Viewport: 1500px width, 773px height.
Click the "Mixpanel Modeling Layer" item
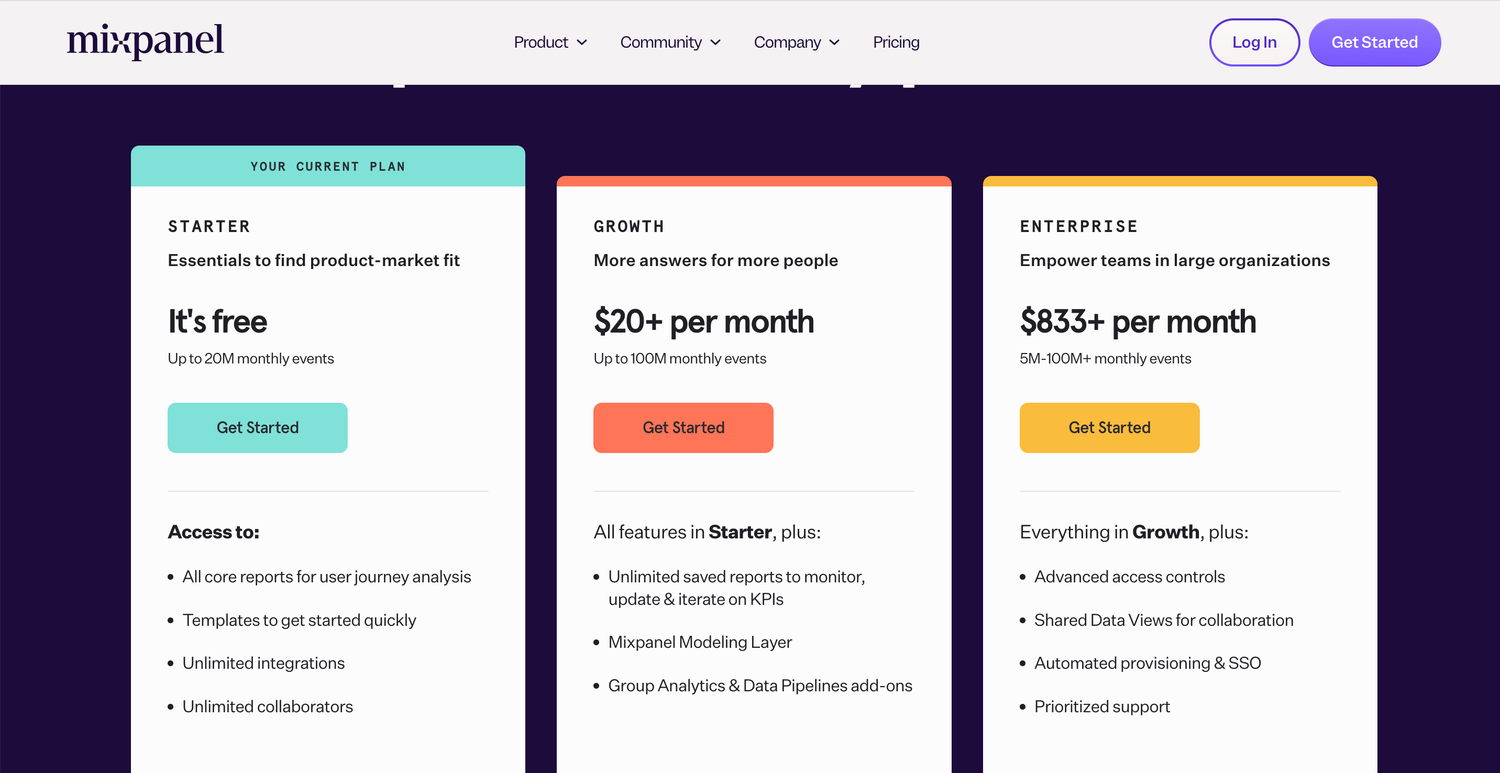tap(700, 642)
